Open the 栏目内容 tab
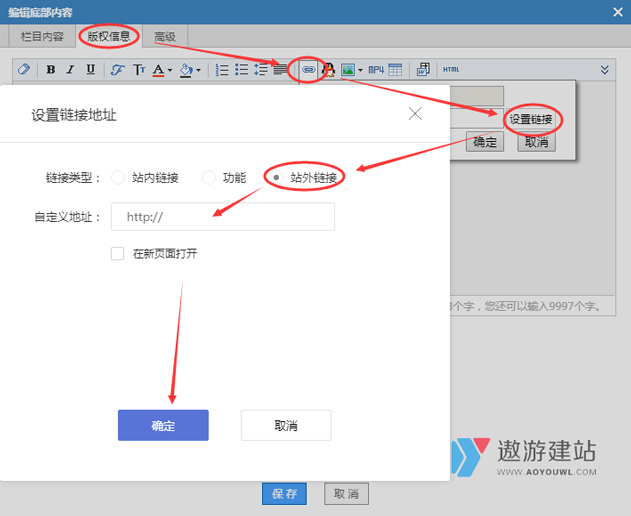The image size is (631, 516). click(42, 37)
